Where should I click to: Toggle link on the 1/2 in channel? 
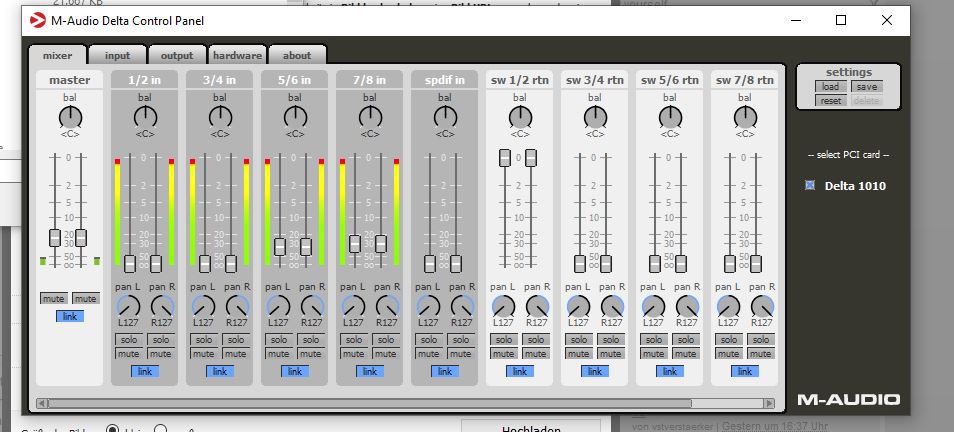(x=145, y=371)
